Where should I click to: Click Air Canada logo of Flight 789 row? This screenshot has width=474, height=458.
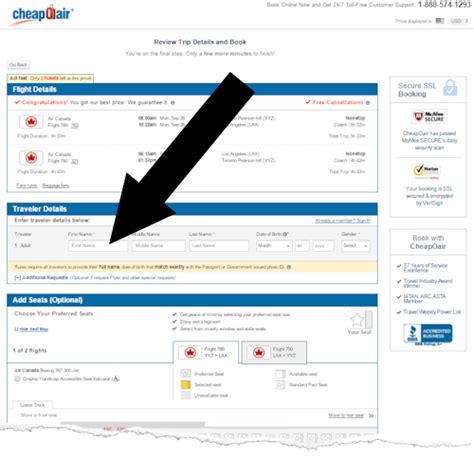click(31, 122)
